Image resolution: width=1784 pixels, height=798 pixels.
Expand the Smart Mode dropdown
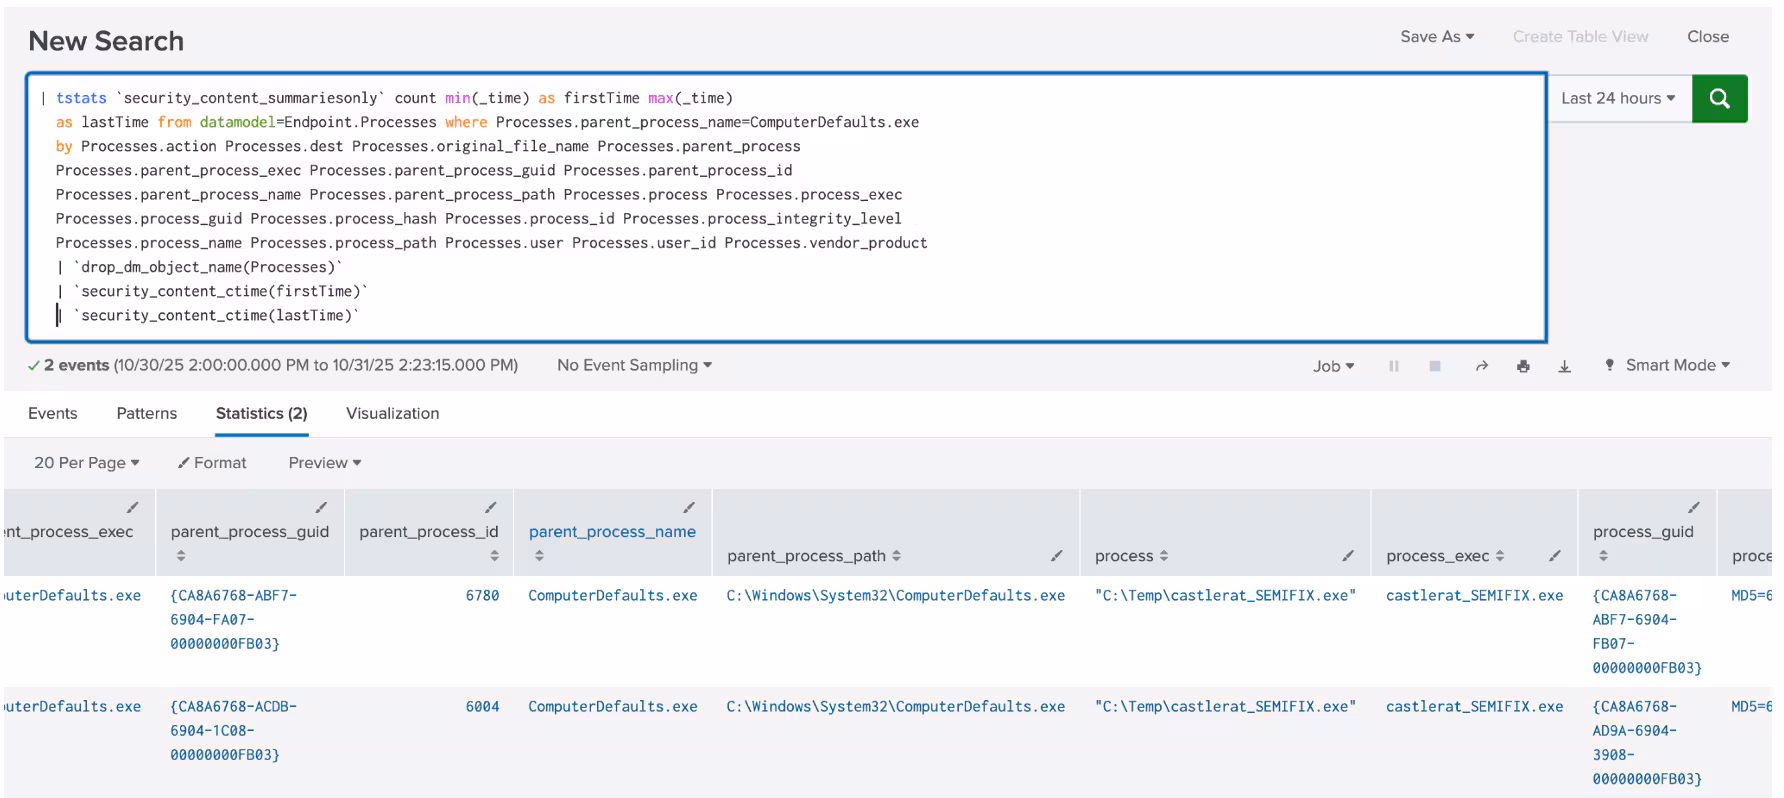click(1677, 365)
